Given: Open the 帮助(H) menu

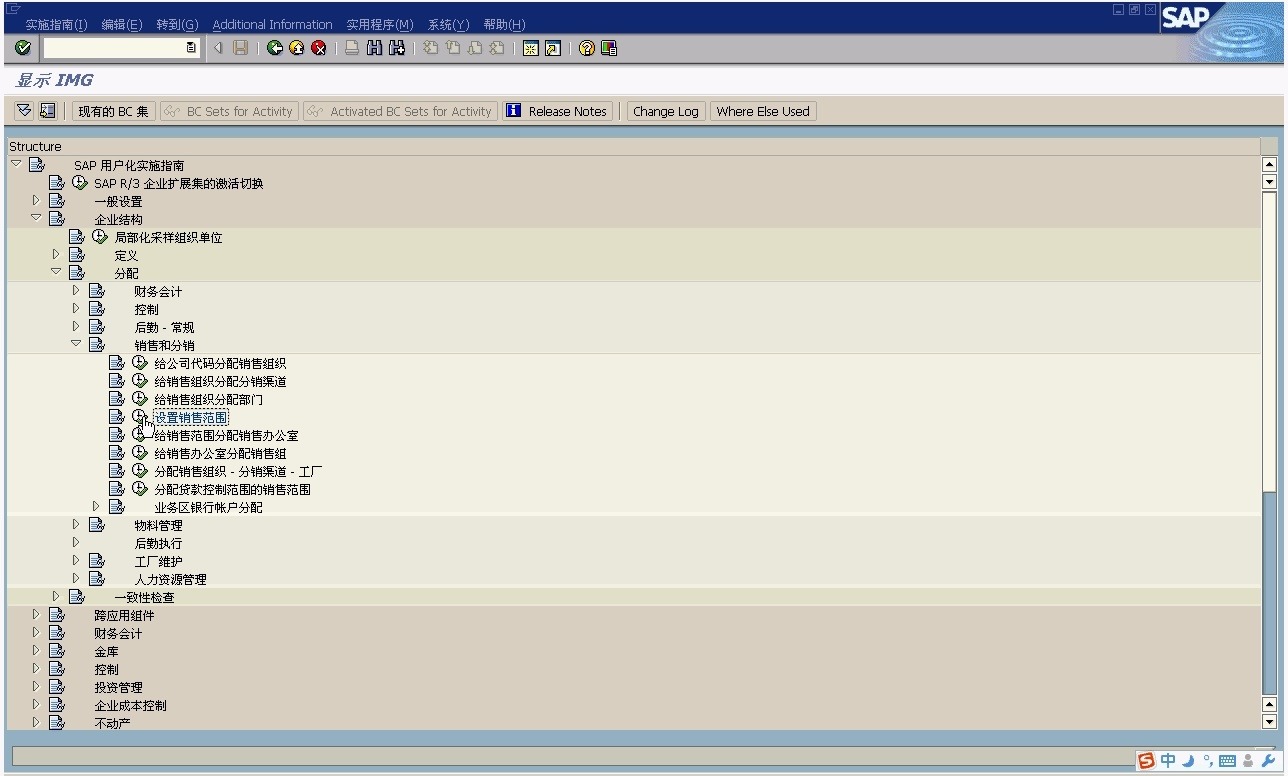Looking at the screenshot, I should tap(504, 24).
